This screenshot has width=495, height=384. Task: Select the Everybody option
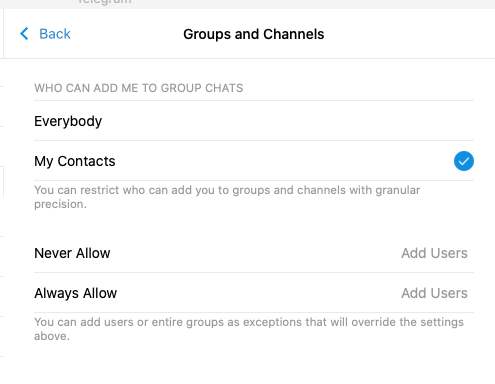pyautogui.click(x=254, y=121)
